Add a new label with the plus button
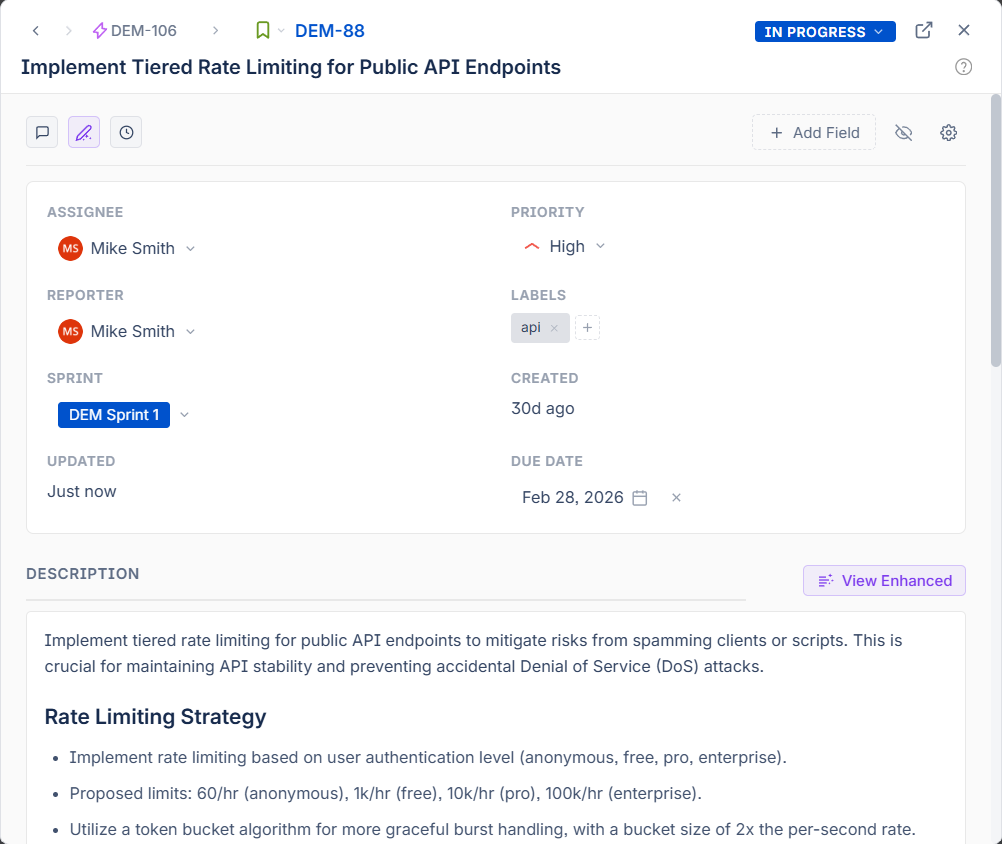 tap(587, 327)
